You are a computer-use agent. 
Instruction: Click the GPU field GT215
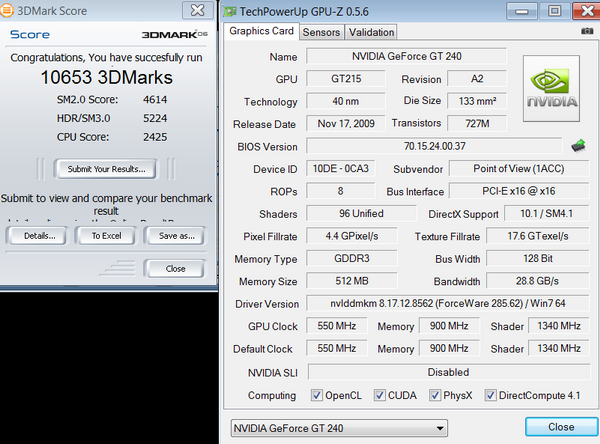click(x=346, y=79)
